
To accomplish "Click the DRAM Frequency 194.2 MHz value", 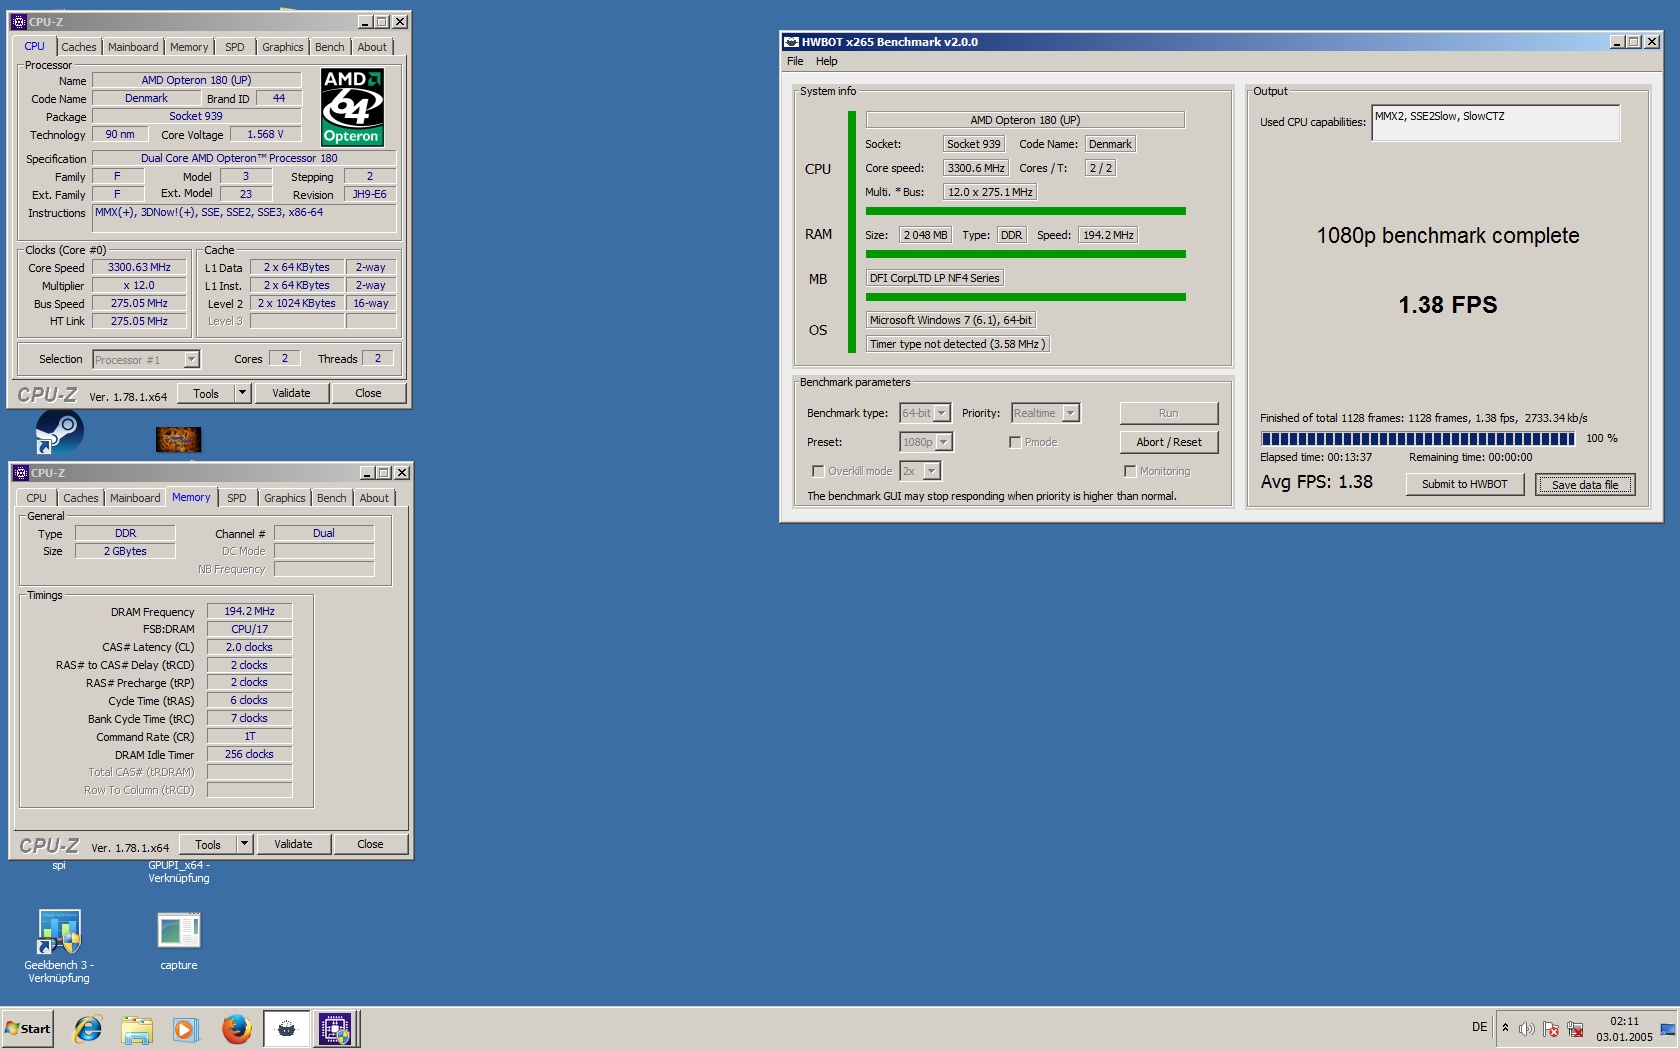I will point(249,611).
